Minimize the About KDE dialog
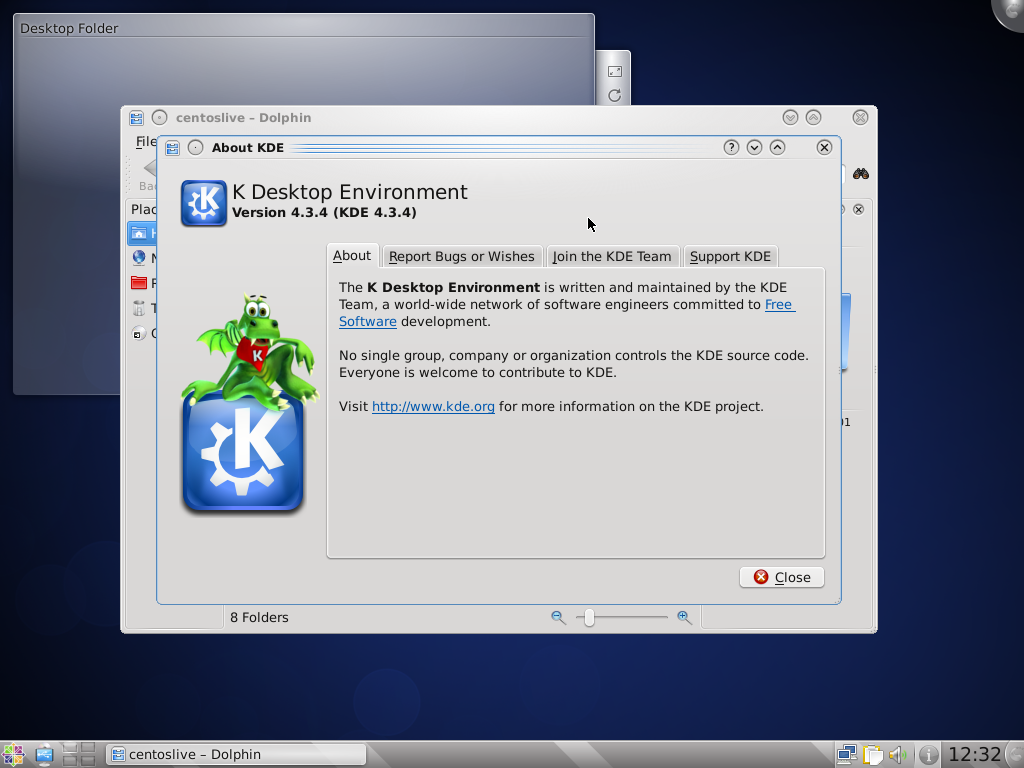Viewport: 1024px width, 768px height. [754, 148]
